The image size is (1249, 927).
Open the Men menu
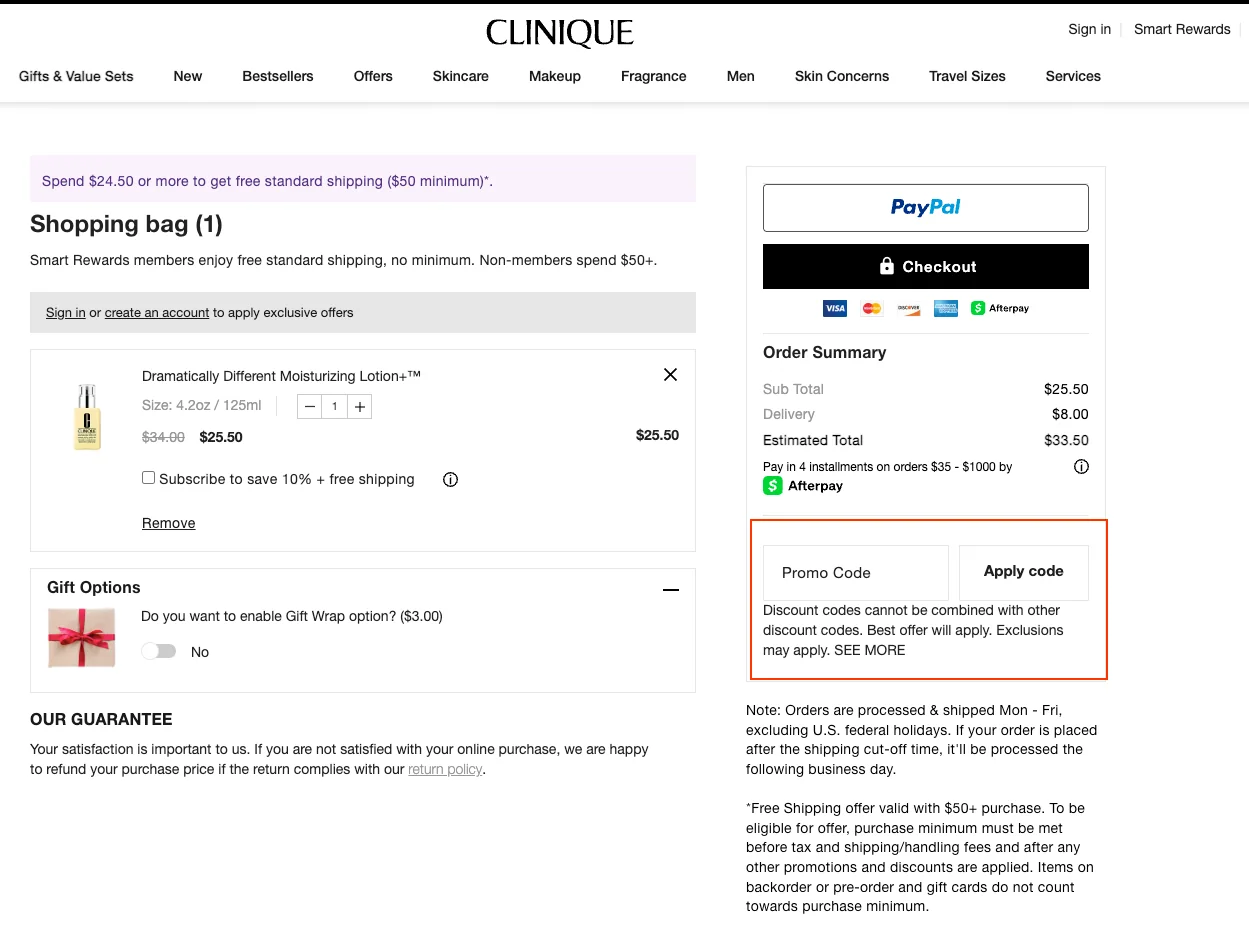point(741,76)
